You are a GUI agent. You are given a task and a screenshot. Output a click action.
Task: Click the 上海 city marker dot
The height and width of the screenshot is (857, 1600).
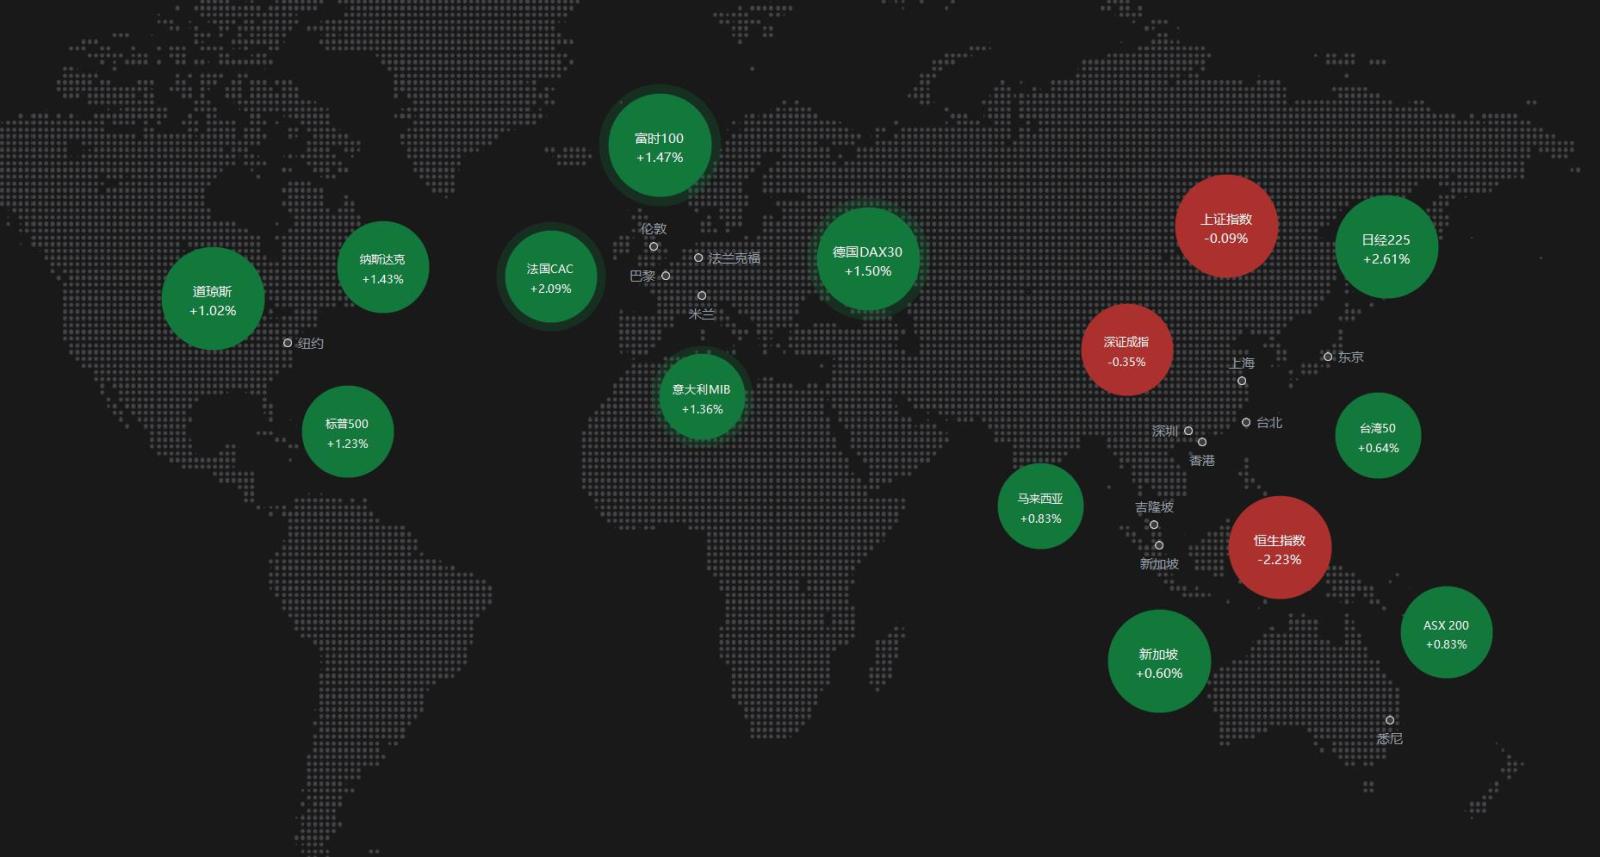pos(1242,381)
